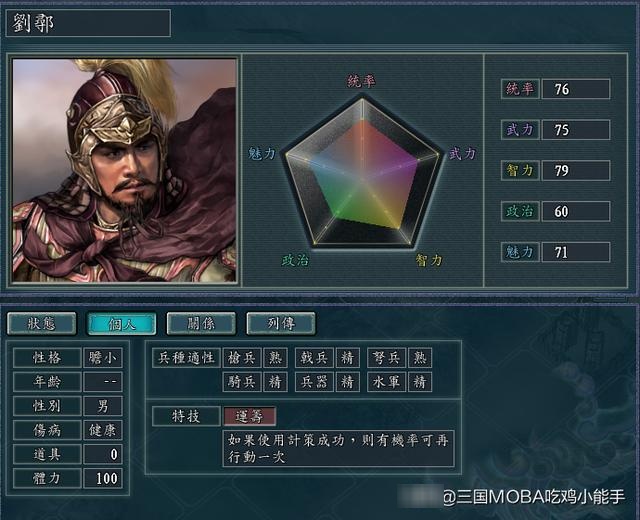Open the 關係 tab
Image resolution: width=640 pixels, height=520 pixels.
(201, 323)
